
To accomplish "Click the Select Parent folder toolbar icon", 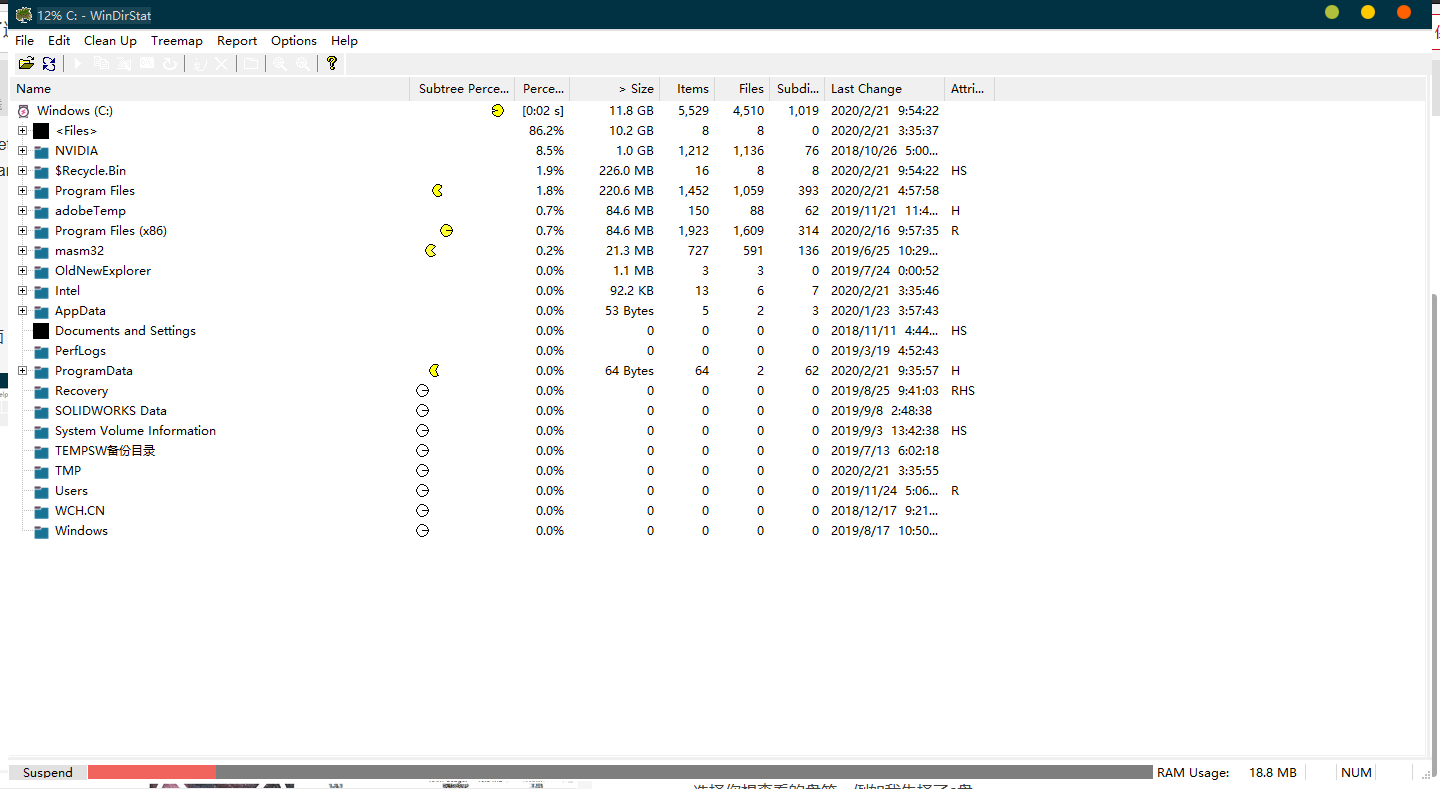I will pyautogui.click(x=251, y=63).
